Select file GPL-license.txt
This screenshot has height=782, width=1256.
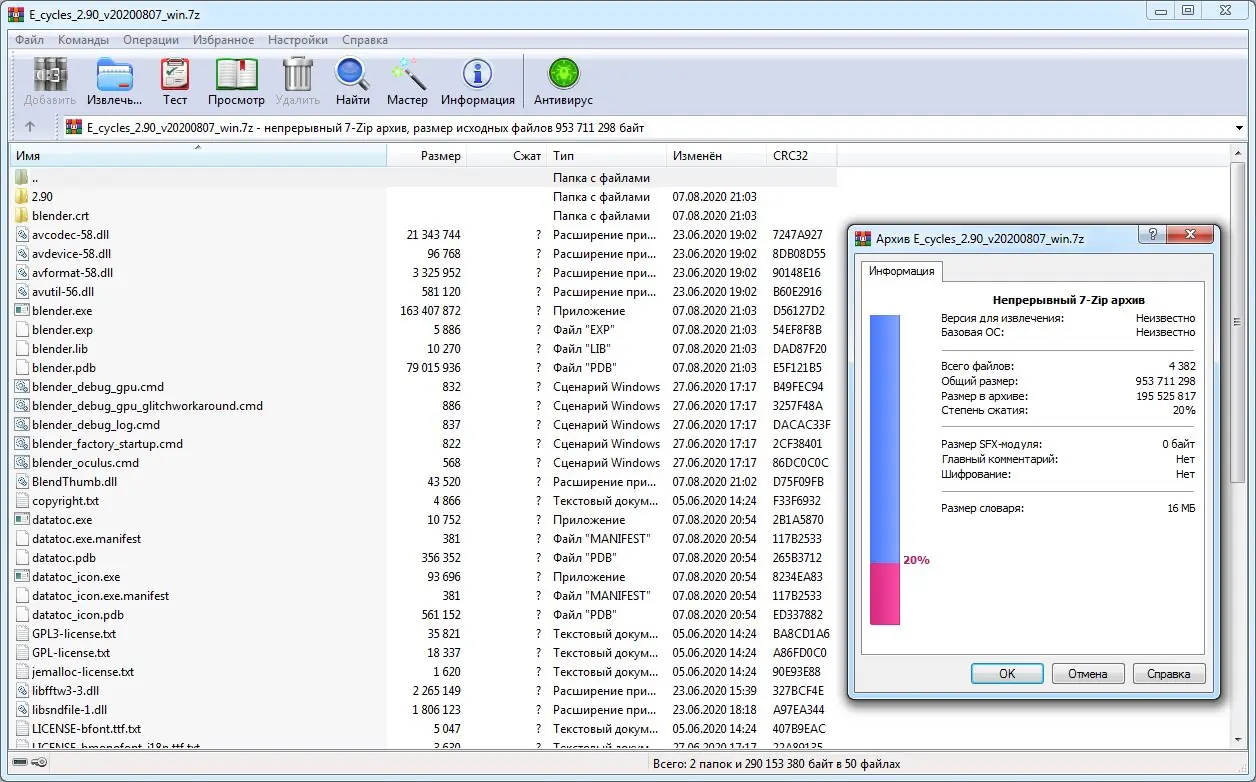click(71, 653)
